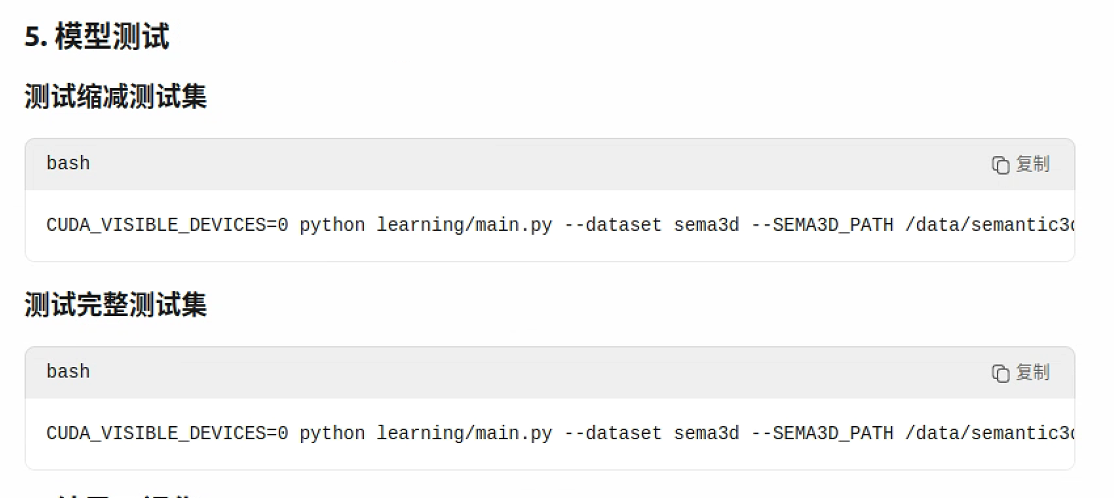Screen dimensions: 1114x498
Task: Click the bash label of first code block
Action: coord(68,163)
